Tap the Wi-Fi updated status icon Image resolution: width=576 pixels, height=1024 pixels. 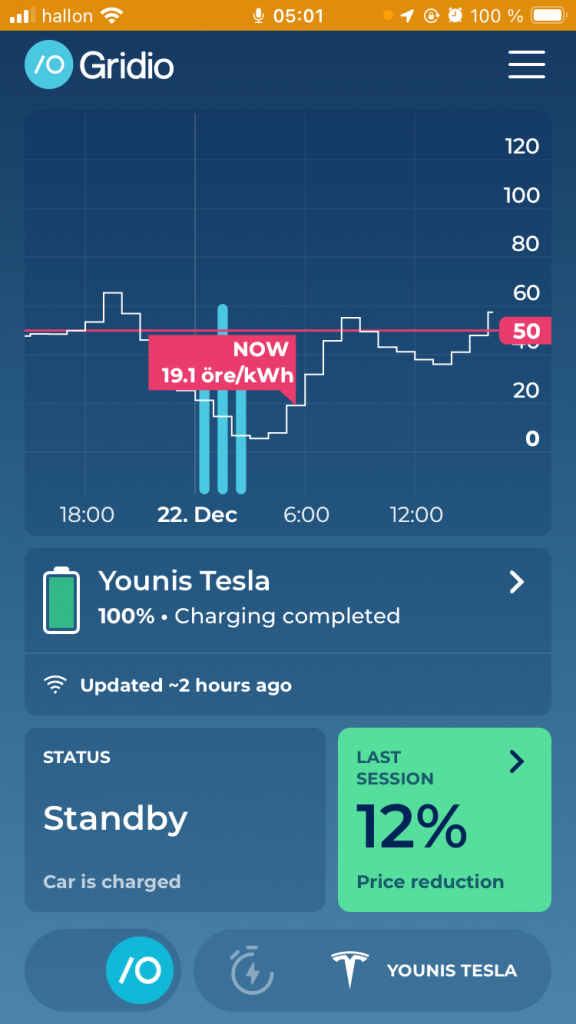56,685
